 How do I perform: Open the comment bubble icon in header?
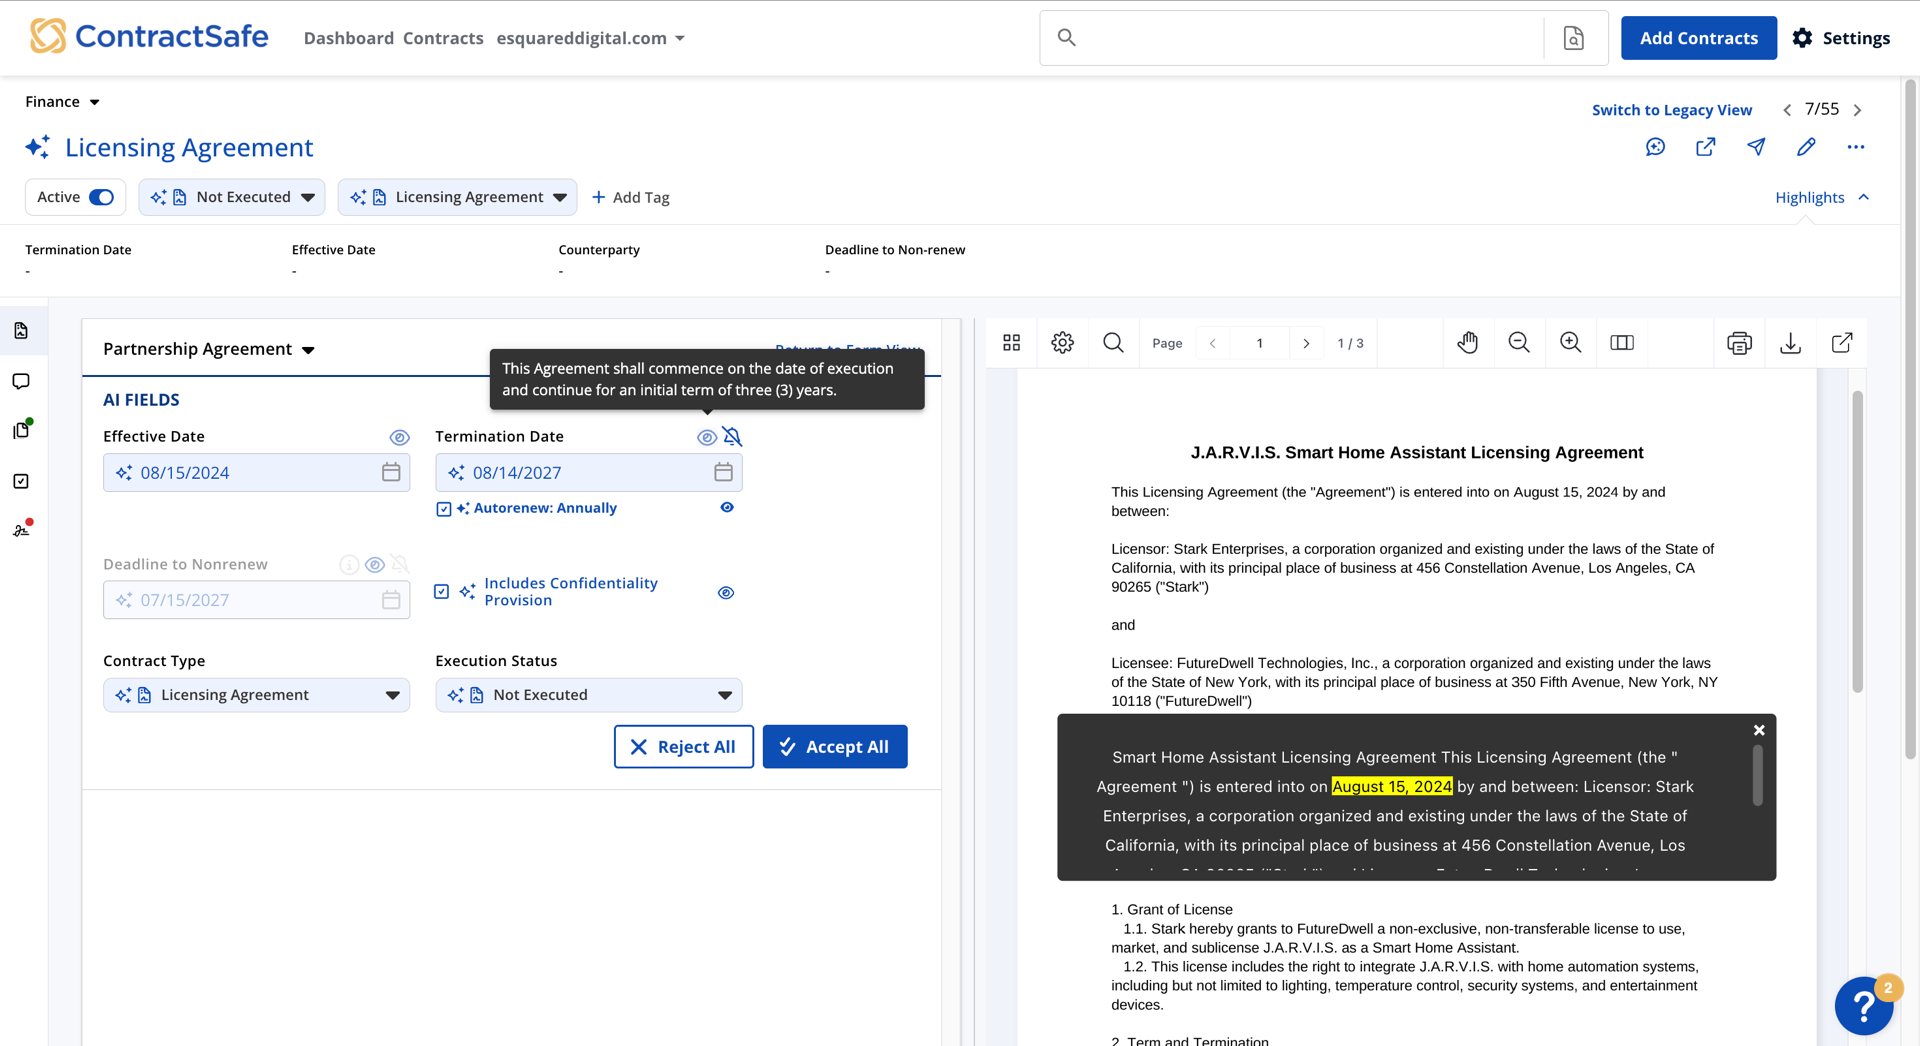1656,147
